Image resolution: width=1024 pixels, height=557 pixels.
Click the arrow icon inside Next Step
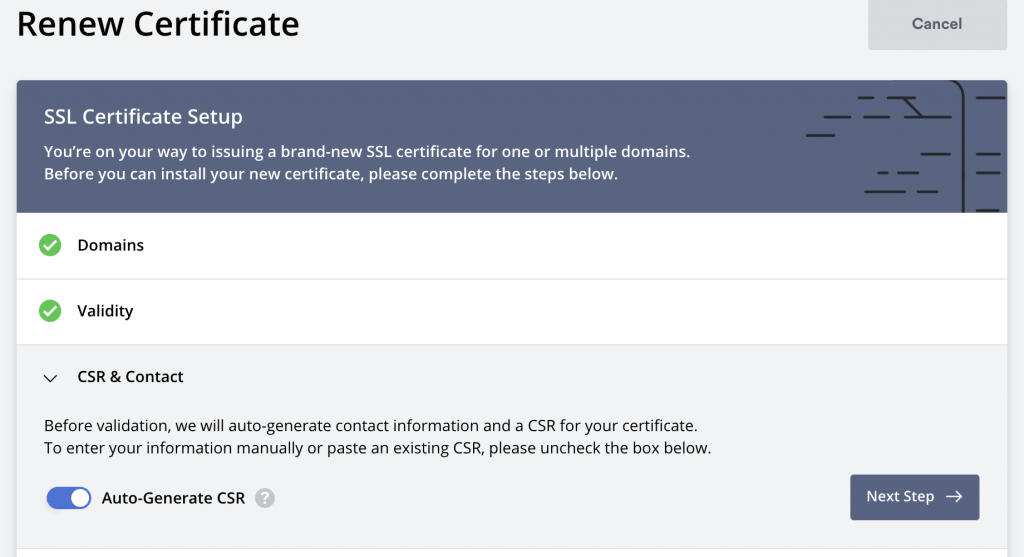(x=954, y=497)
